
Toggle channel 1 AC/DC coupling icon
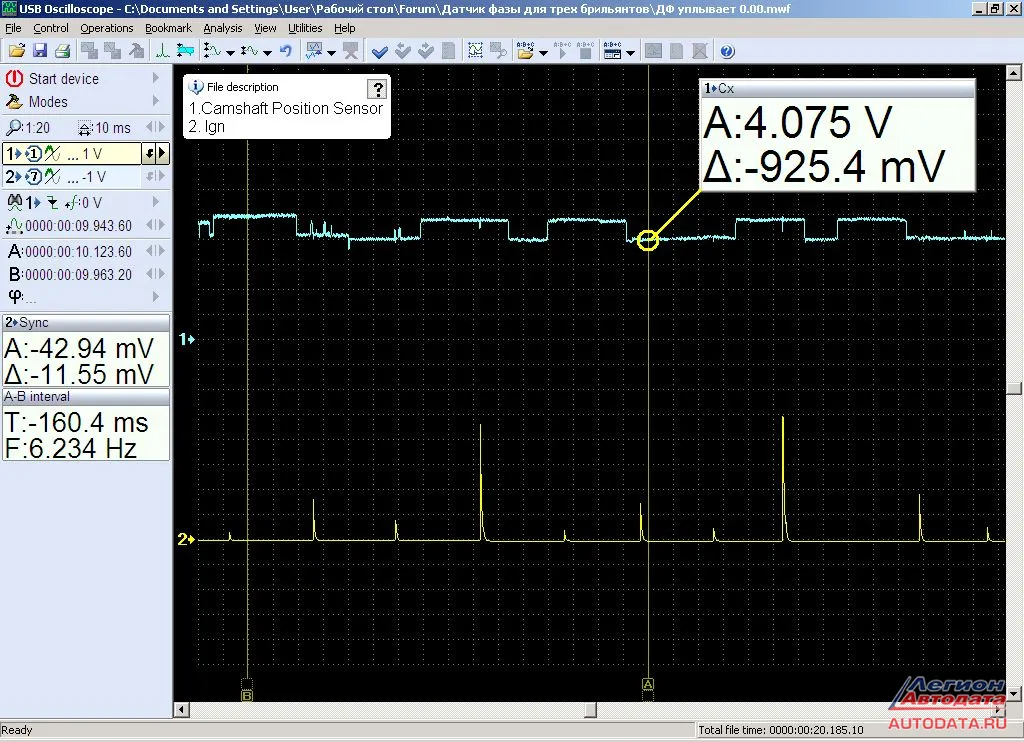click(53, 154)
